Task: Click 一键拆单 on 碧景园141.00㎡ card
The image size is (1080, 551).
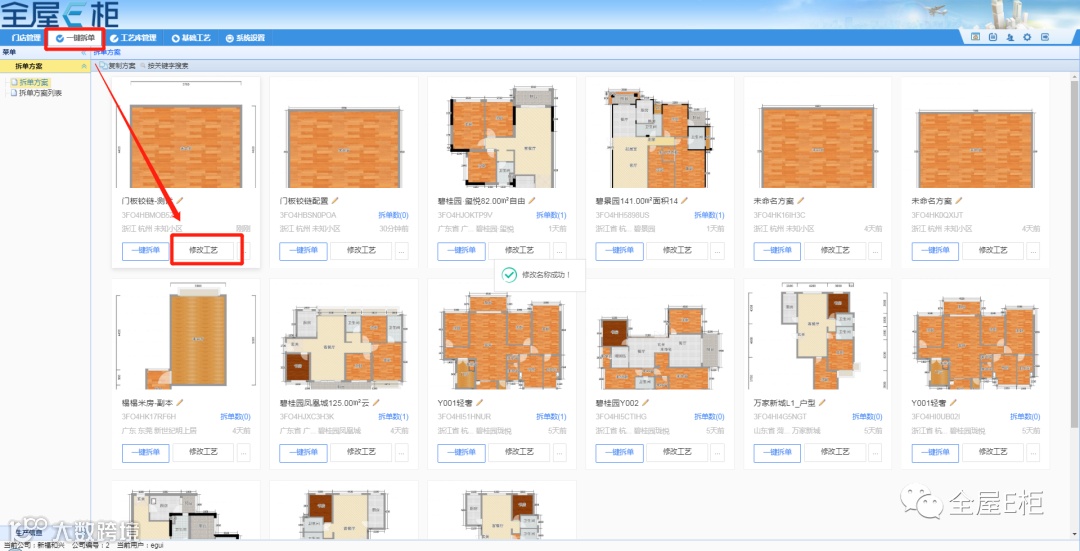Action: [x=619, y=251]
